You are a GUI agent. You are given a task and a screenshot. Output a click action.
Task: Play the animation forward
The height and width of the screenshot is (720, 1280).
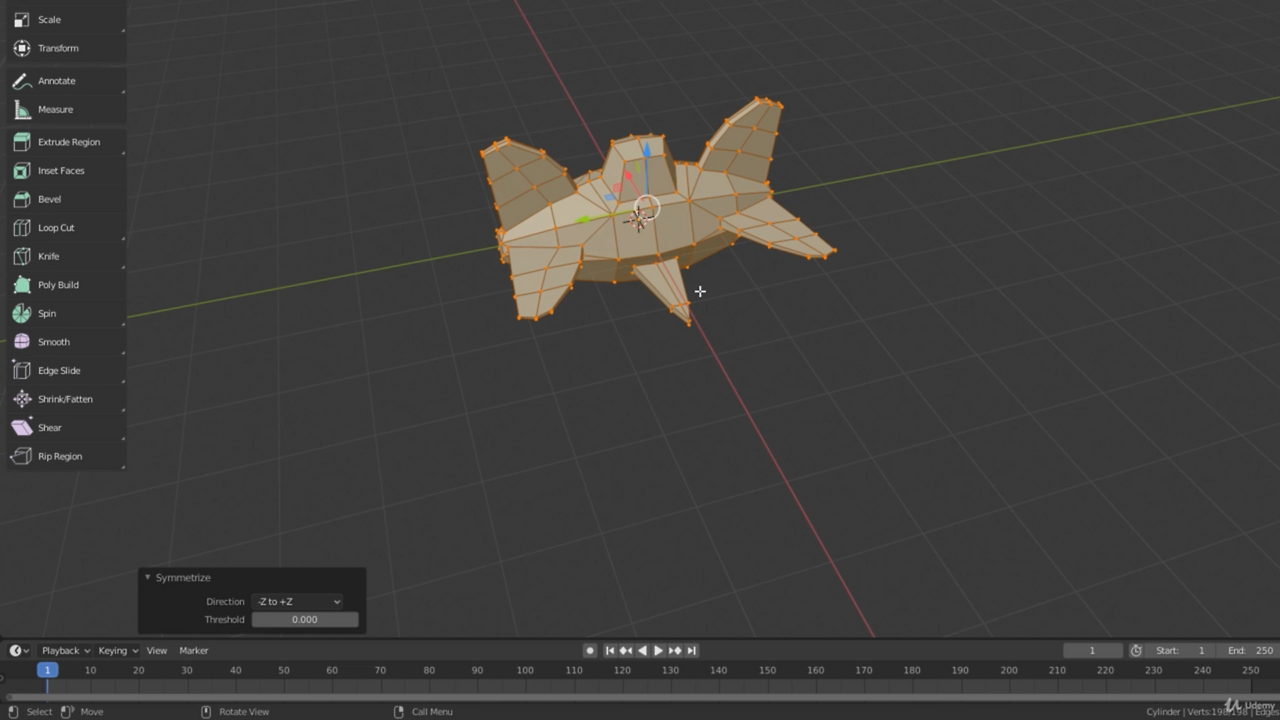658,650
